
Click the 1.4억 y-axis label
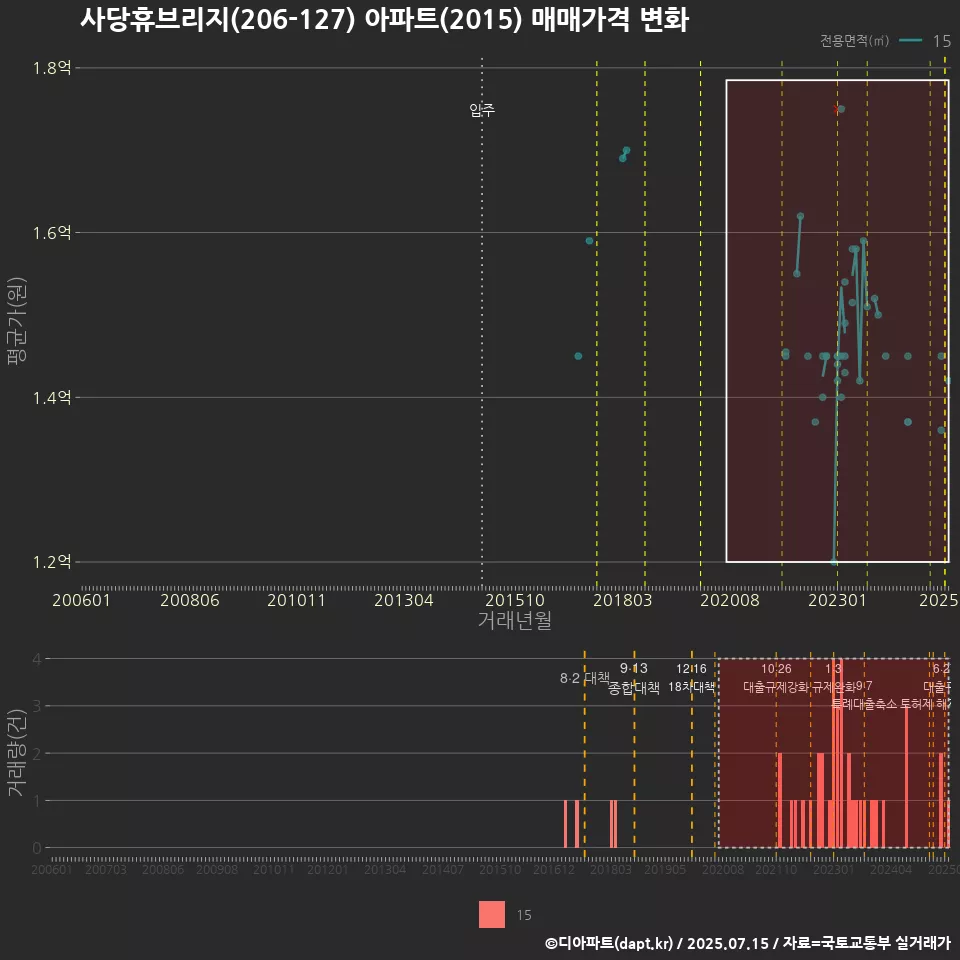(52, 397)
